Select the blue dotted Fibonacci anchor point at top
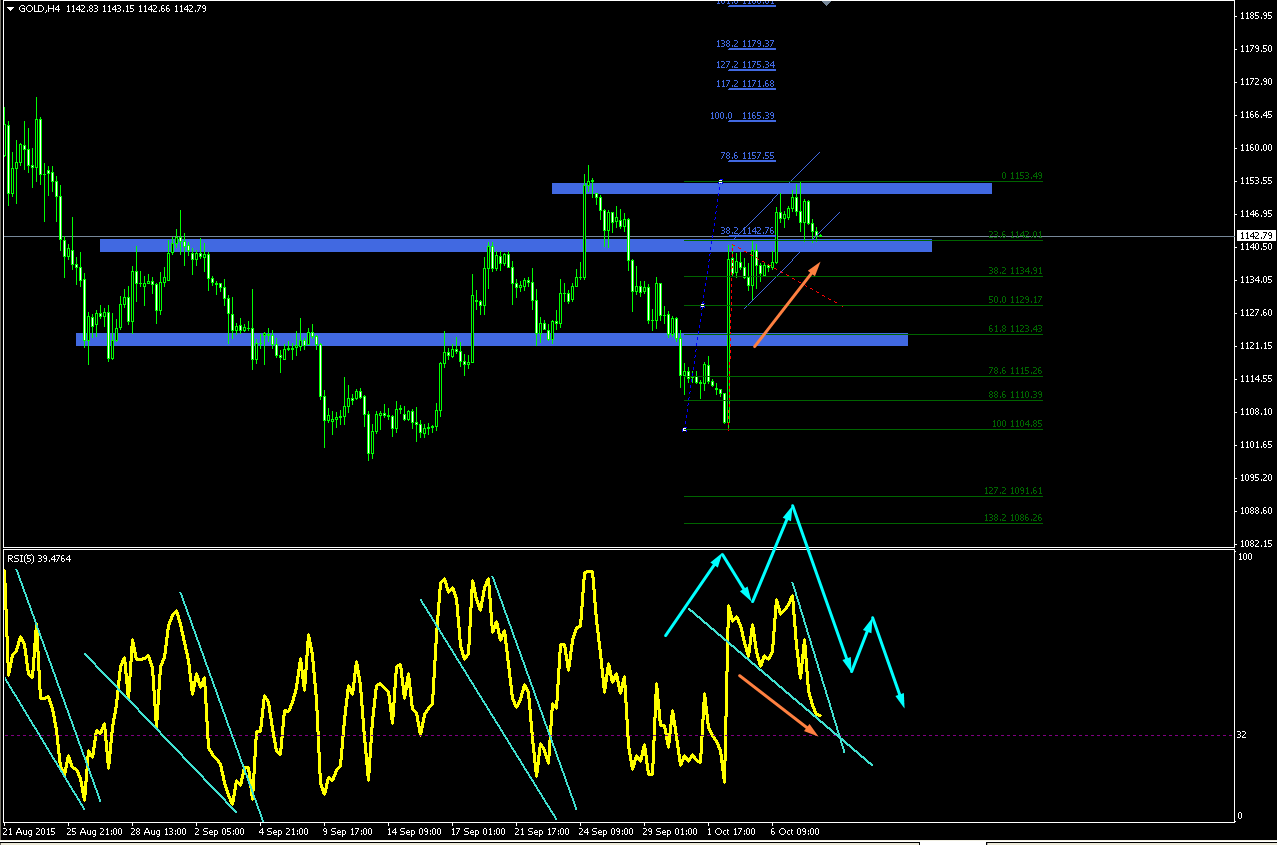 (720, 182)
